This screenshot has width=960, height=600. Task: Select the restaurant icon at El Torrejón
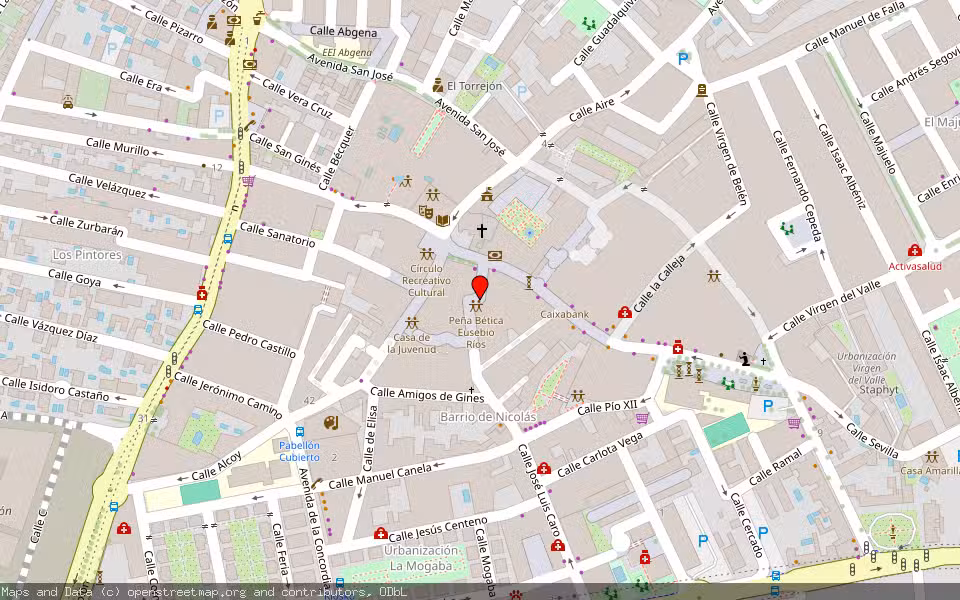tap(437, 84)
